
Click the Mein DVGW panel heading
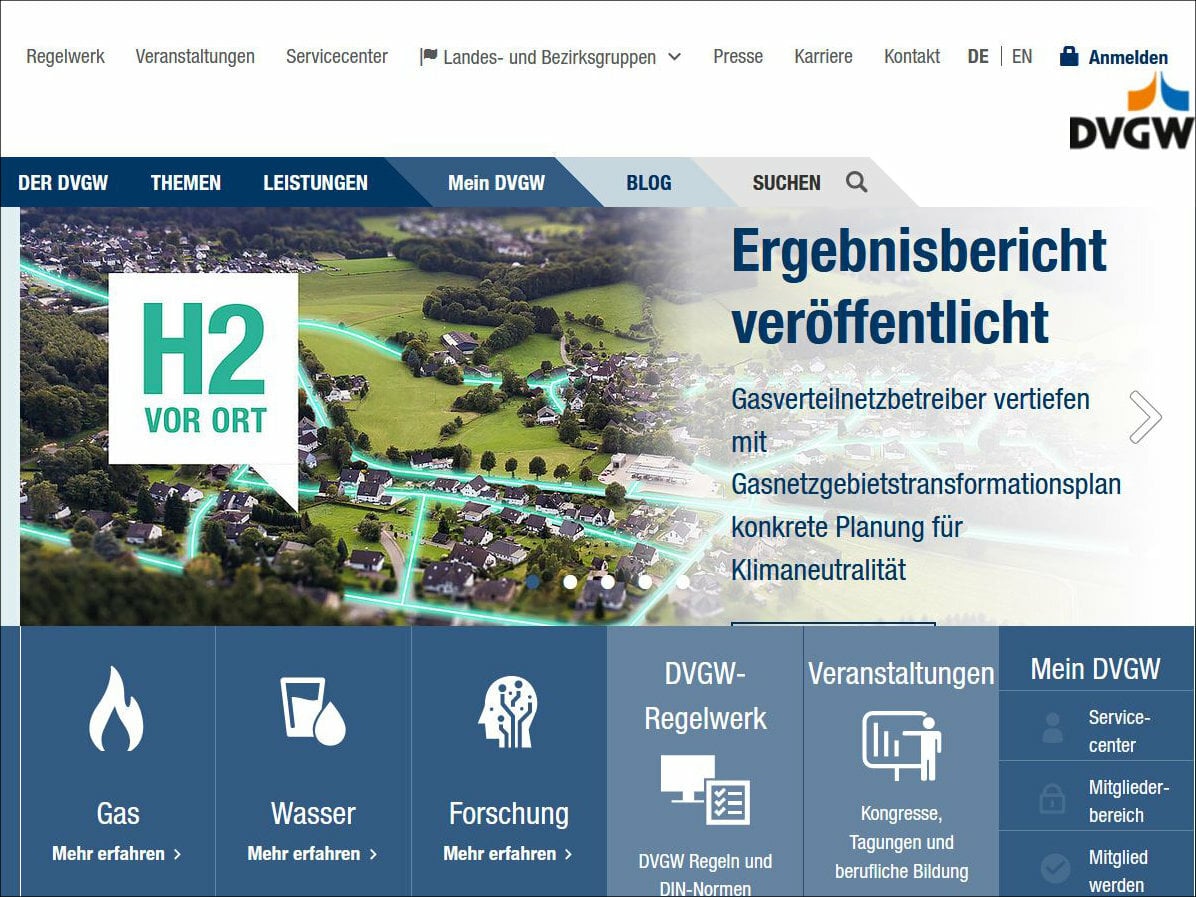tap(1095, 669)
